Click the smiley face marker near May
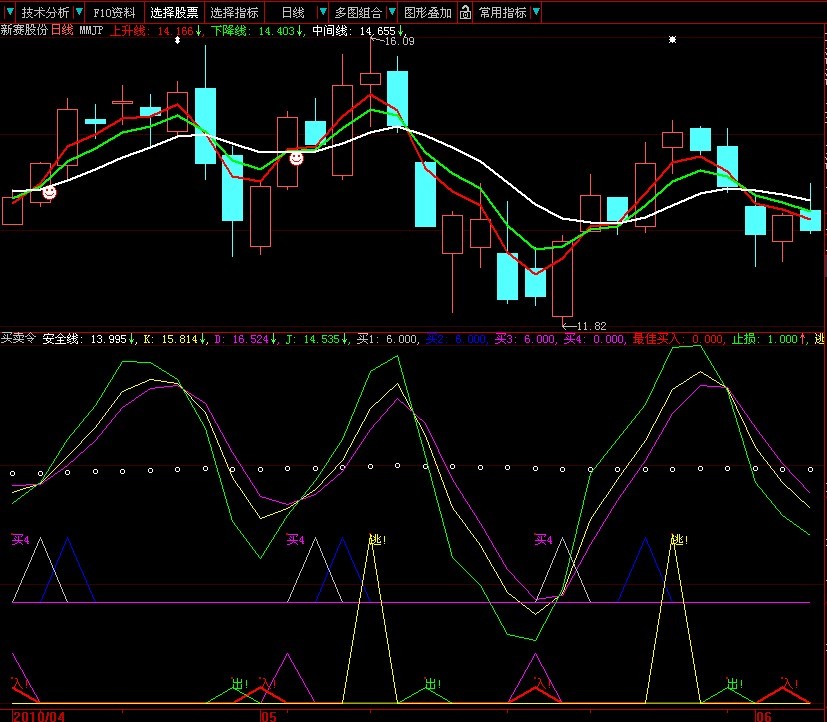Screen dimensions: 827x722 (x=296, y=158)
